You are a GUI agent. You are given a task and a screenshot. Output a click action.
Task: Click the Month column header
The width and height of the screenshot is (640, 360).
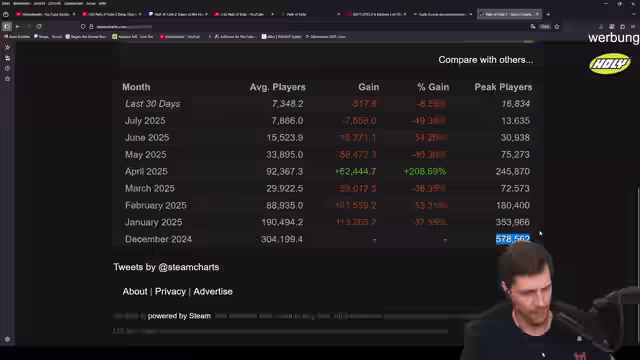(x=136, y=87)
